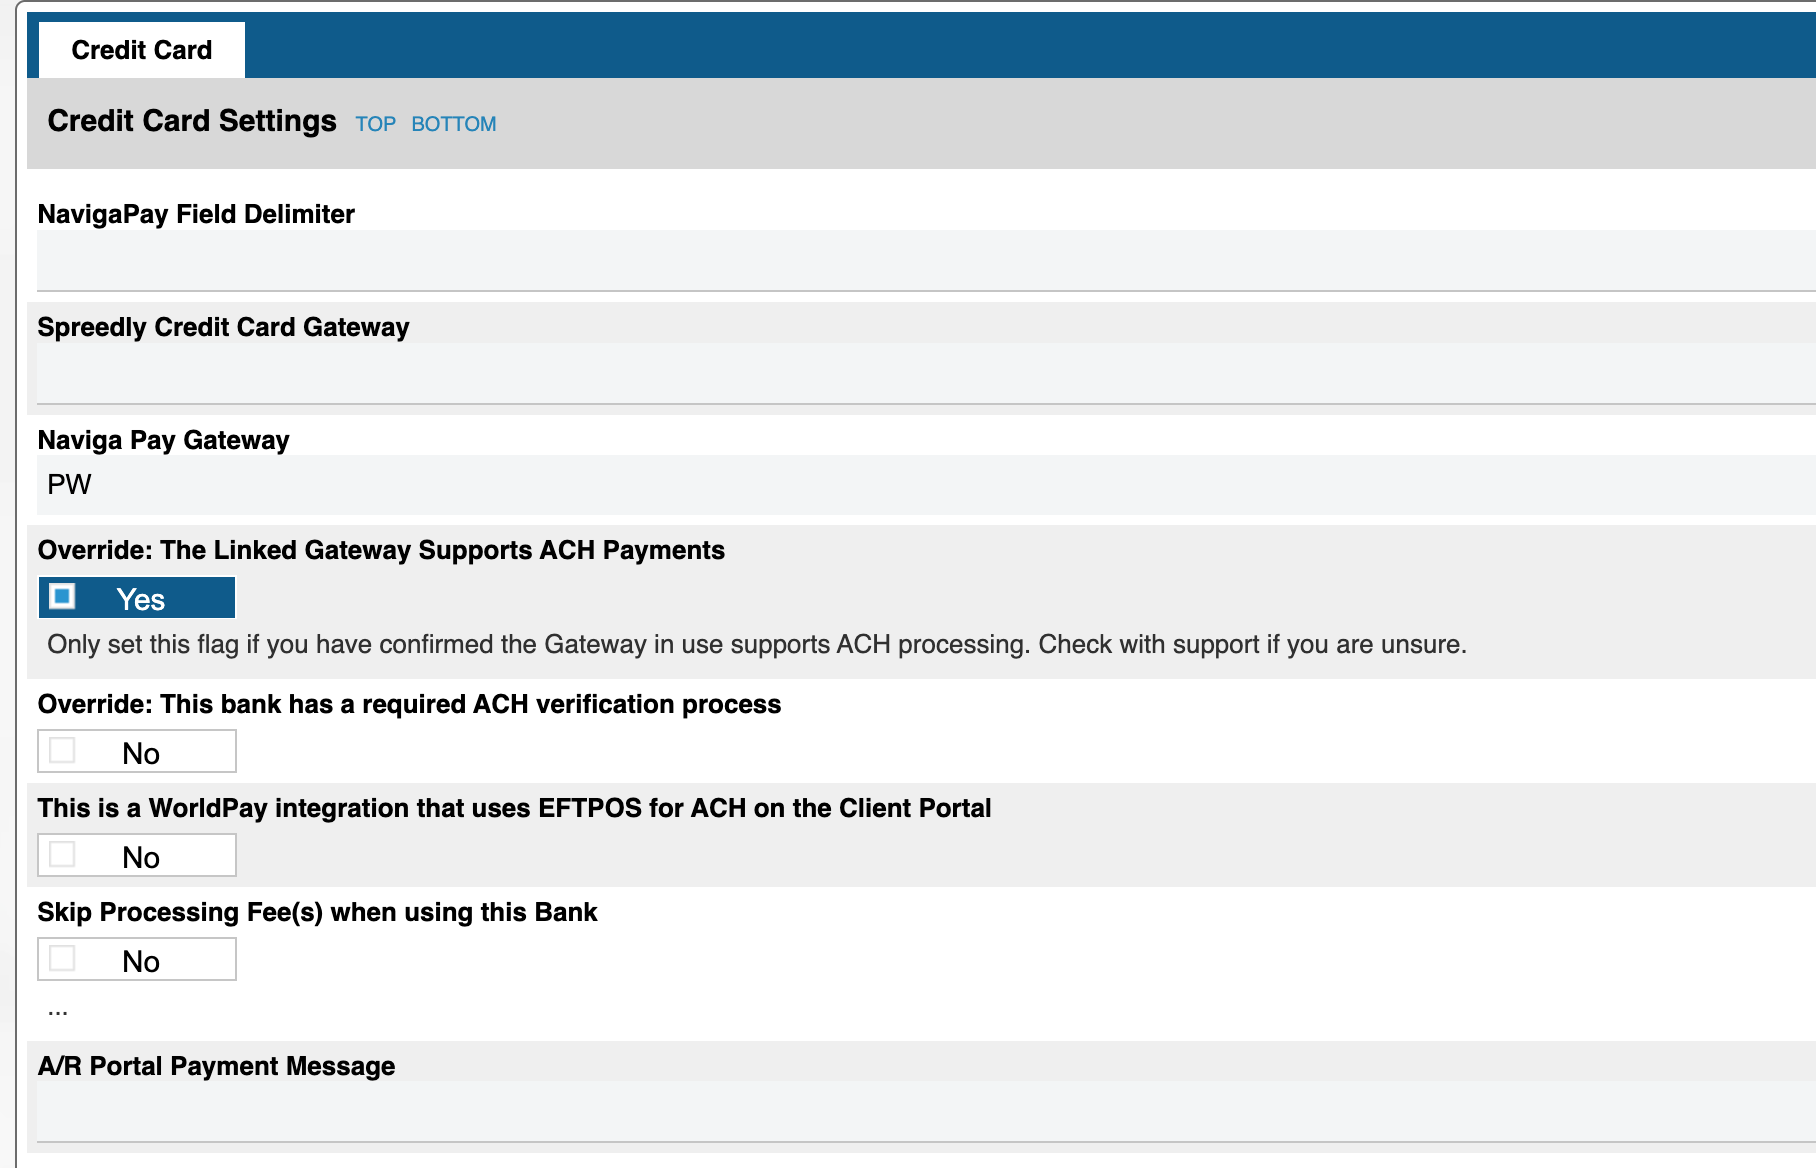Tick the WorldPay EFTPOS integration checkbox
Screen dimensions: 1816x1168
63,855
